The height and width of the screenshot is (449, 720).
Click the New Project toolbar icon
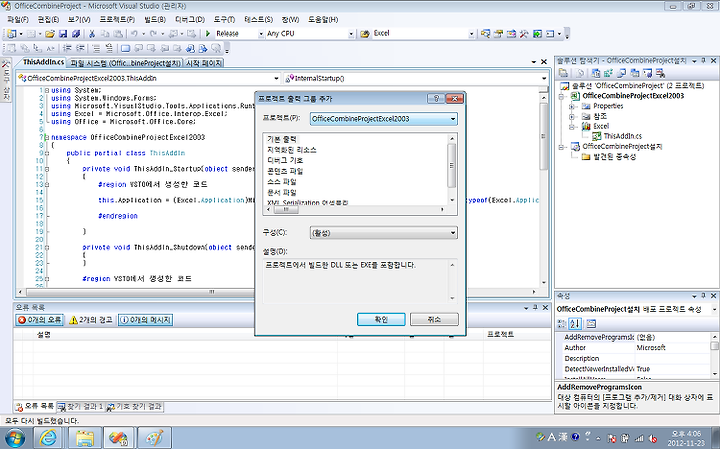(11, 34)
